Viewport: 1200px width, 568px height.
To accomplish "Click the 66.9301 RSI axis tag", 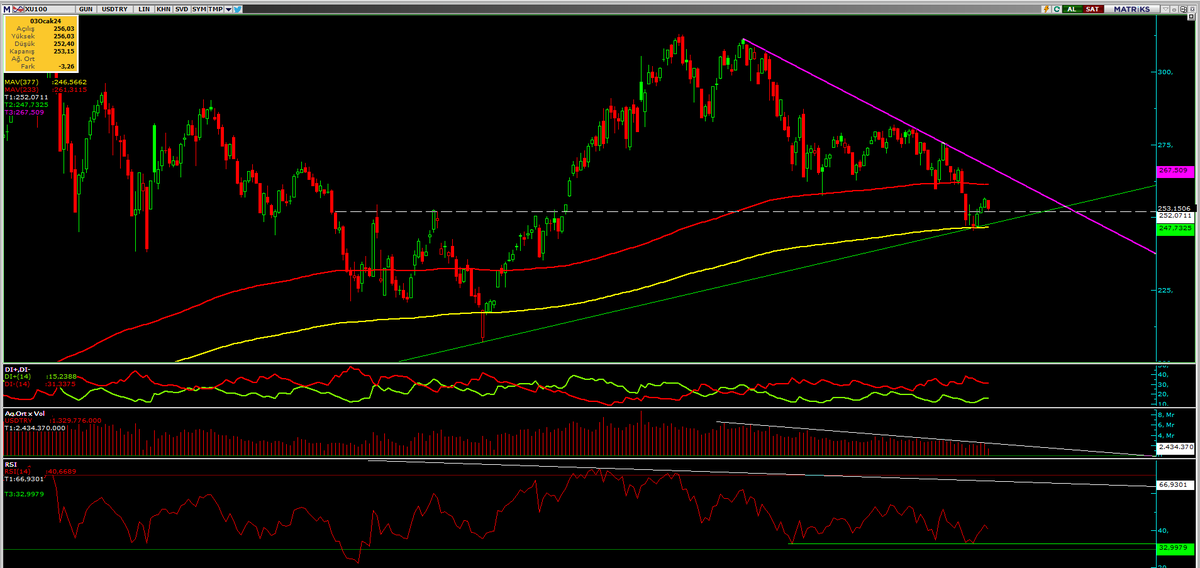I will [1177, 484].
